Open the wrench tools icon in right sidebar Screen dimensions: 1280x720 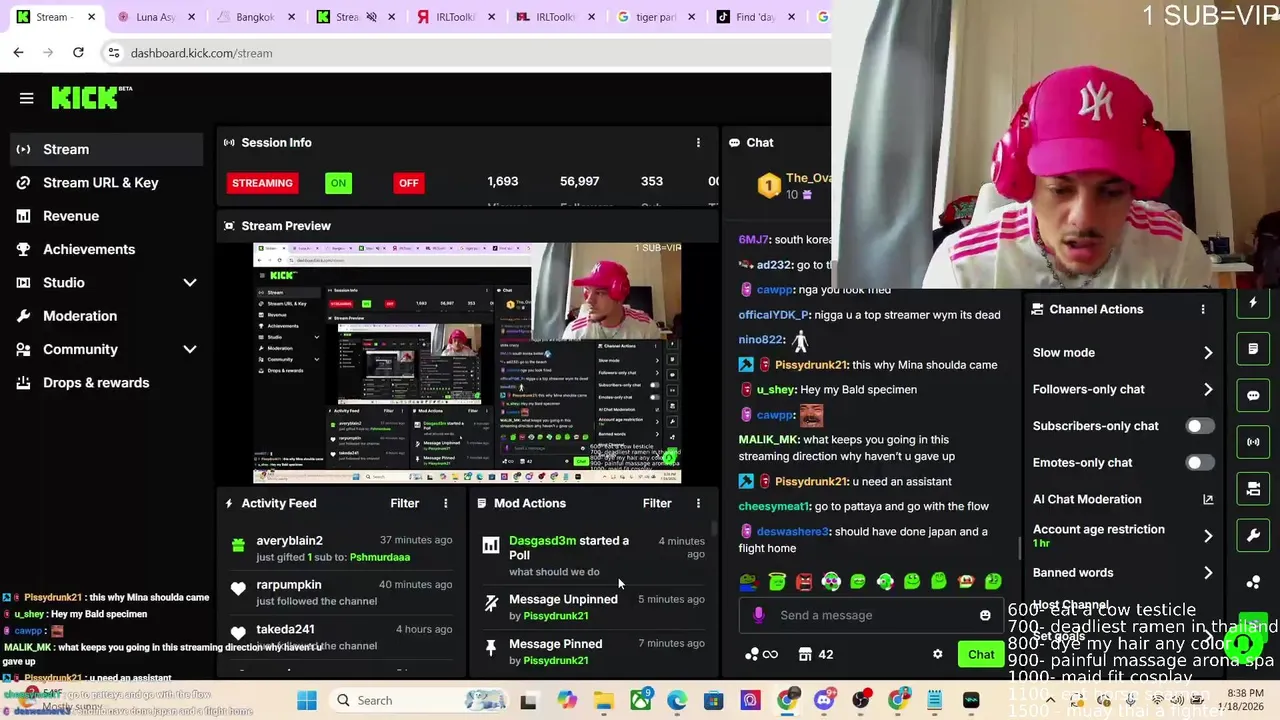[1253, 536]
